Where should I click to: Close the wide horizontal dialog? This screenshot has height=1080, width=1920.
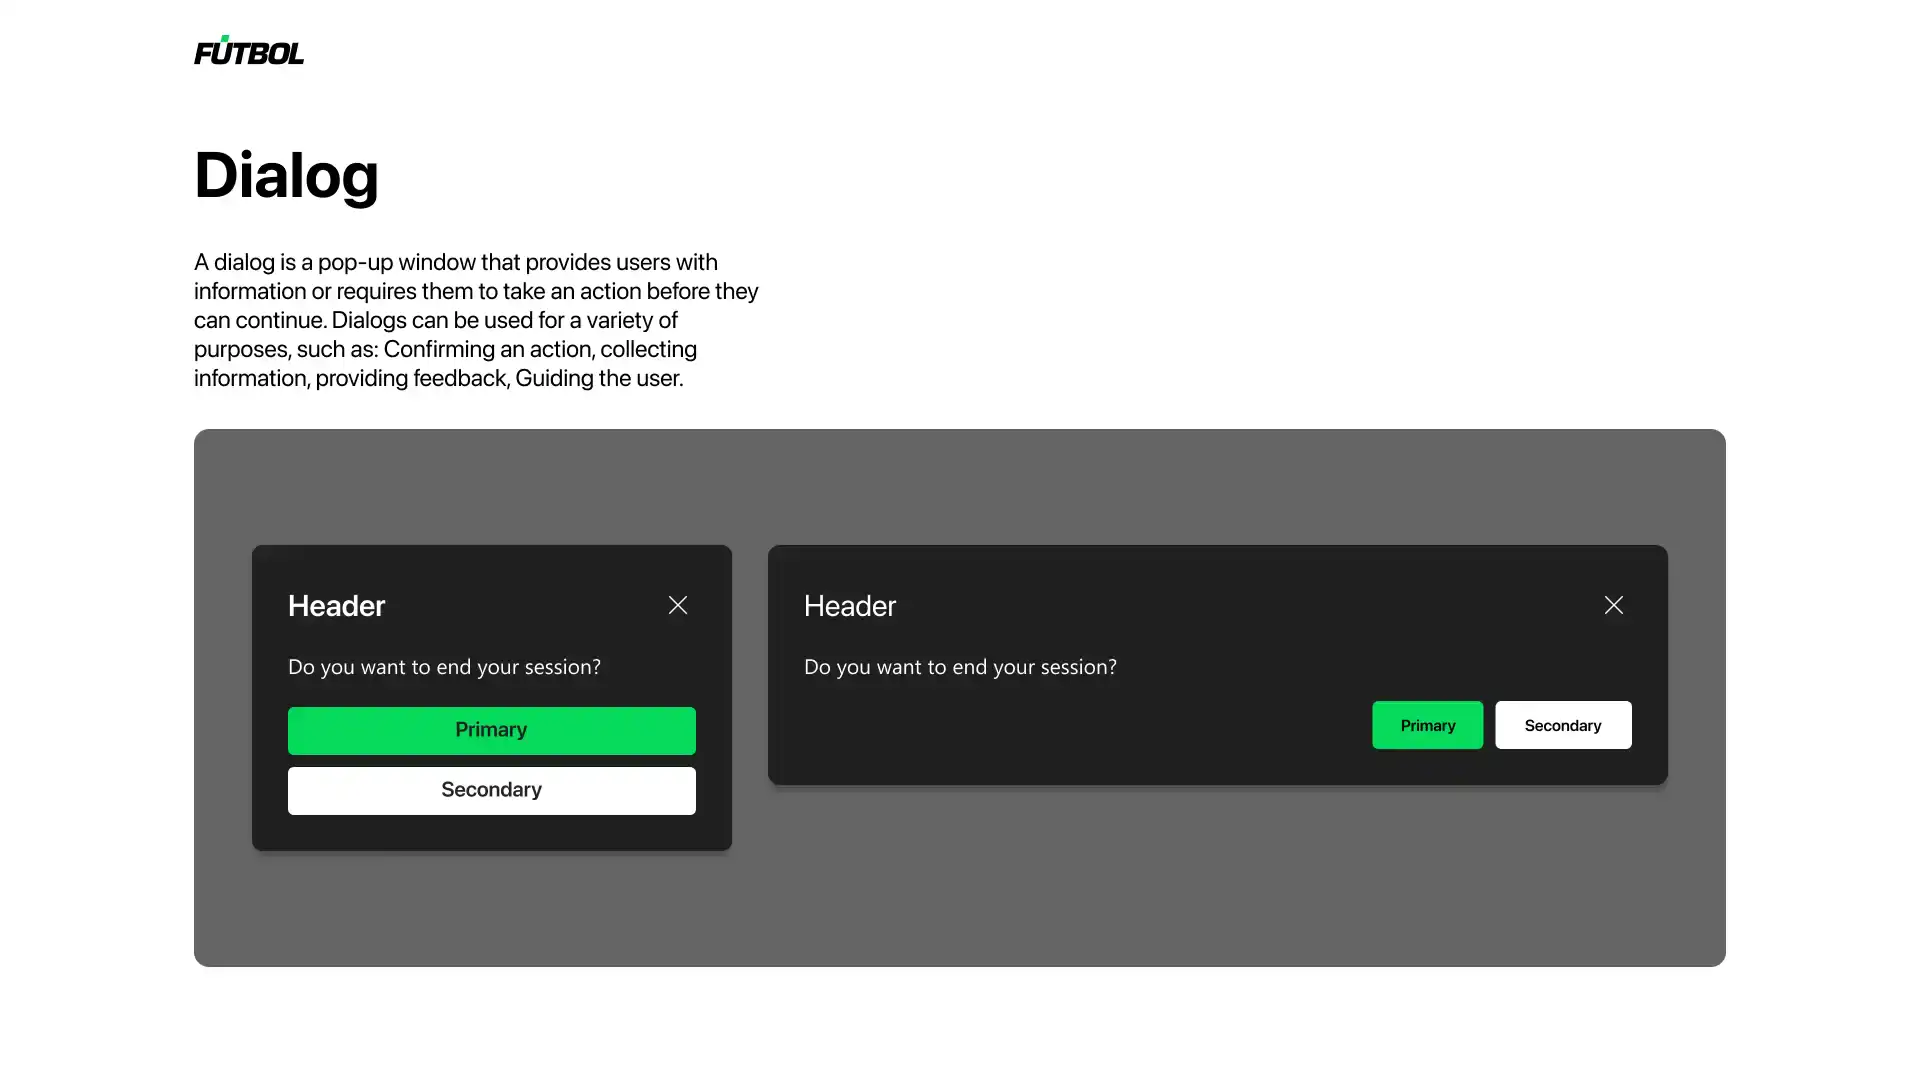(x=1613, y=605)
